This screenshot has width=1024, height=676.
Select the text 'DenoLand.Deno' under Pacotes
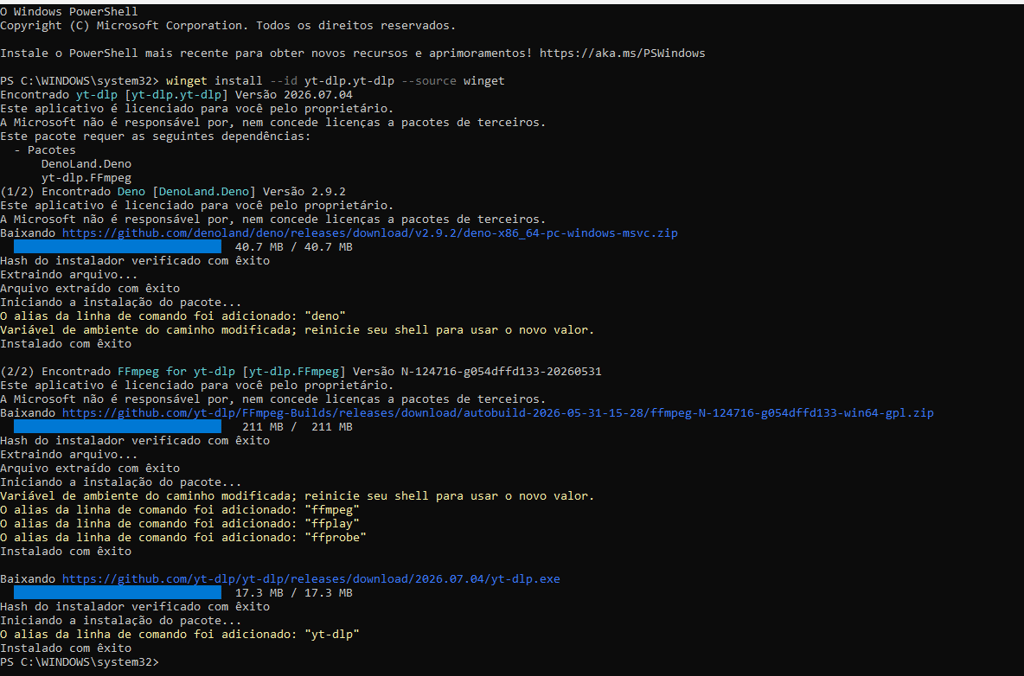click(86, 164)
